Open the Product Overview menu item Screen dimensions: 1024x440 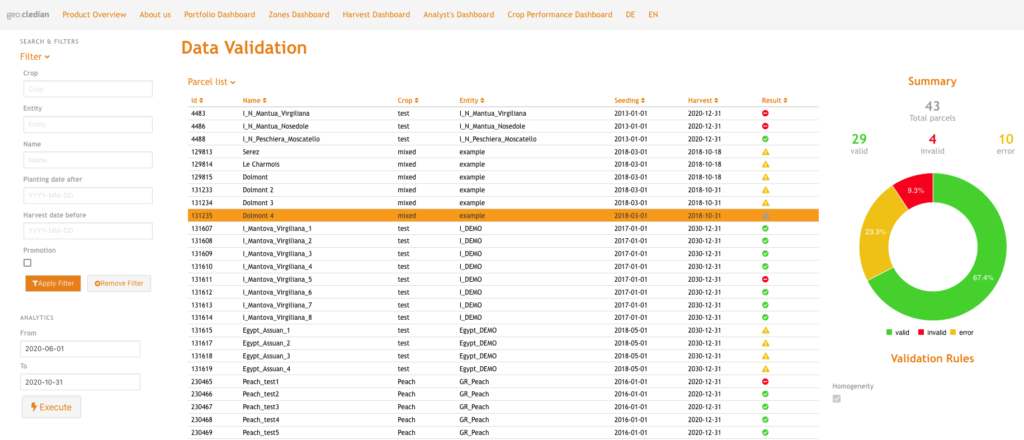(94, 14)
